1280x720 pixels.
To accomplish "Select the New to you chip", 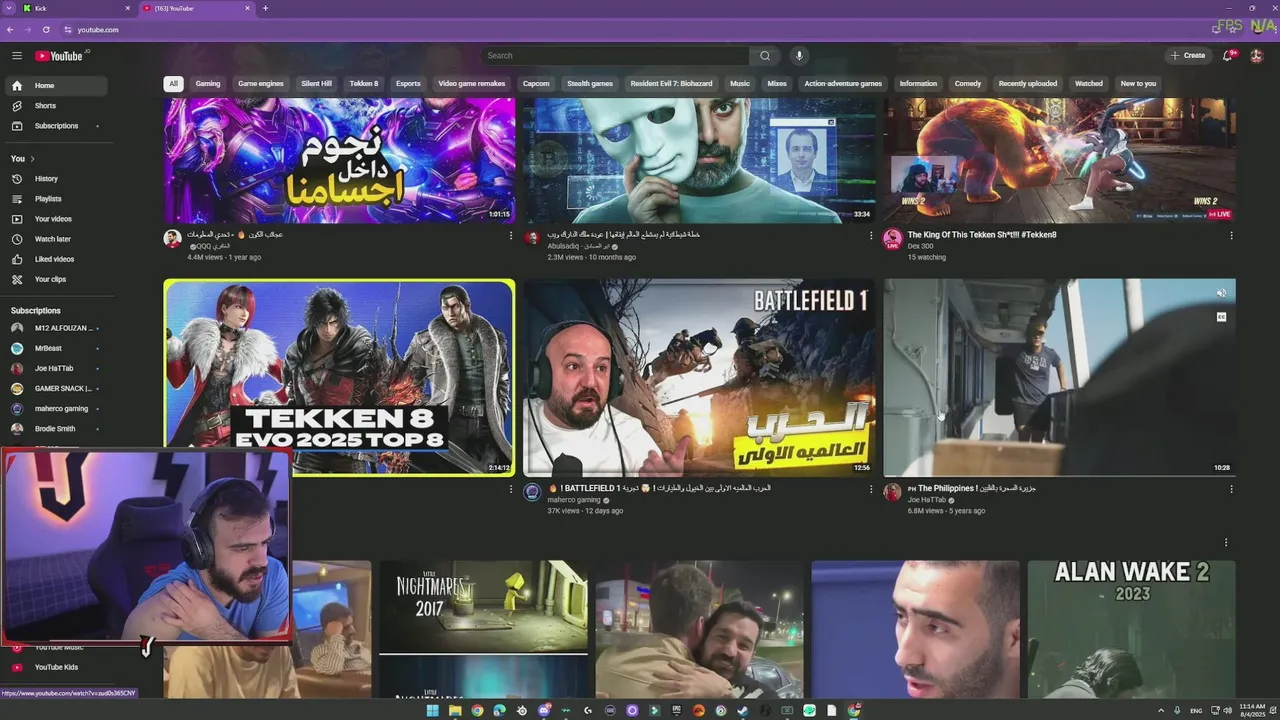I will (1138, 84).
